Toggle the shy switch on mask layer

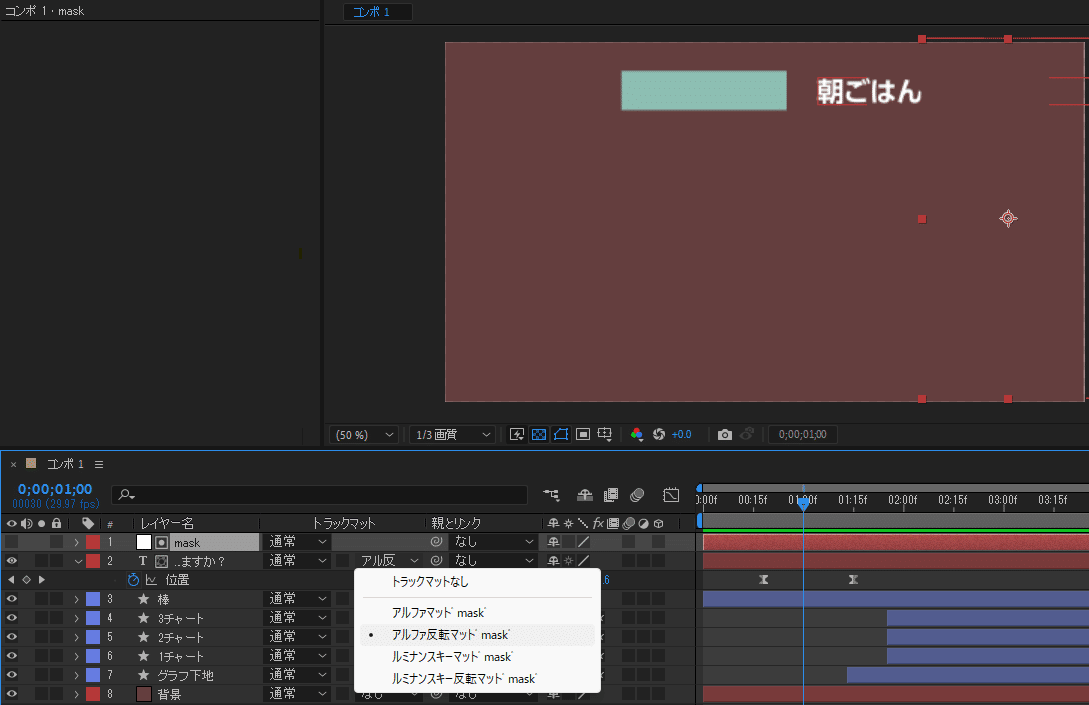tap(554, 542)
